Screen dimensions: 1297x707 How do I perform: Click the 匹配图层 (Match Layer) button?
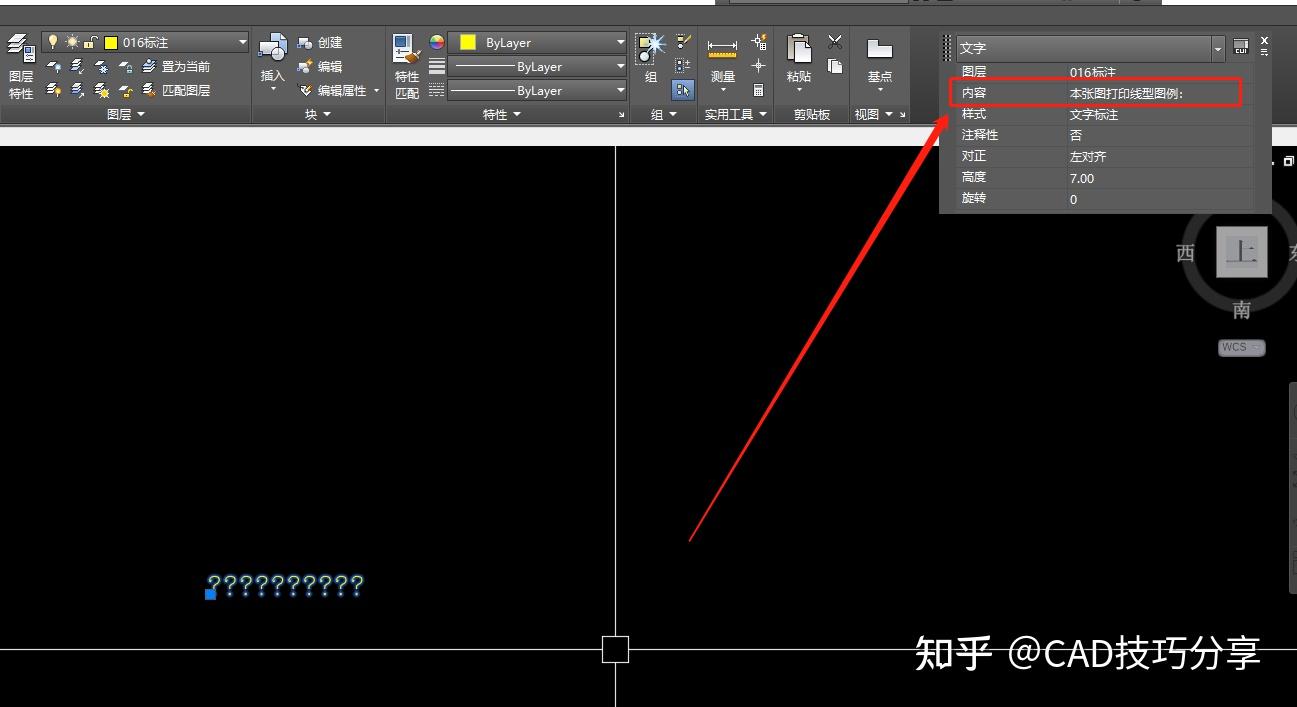click(186, 90)
